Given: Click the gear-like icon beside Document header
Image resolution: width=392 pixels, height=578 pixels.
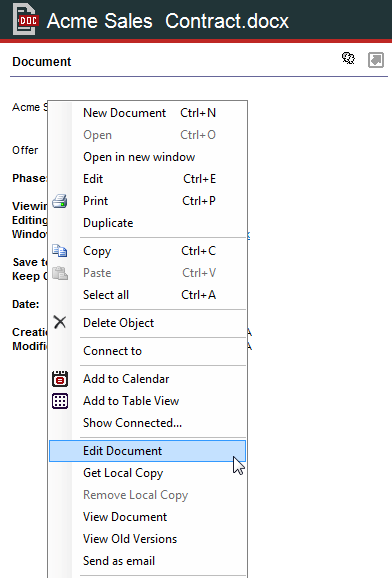Looking at the screenshot, I should coord(348,58).
